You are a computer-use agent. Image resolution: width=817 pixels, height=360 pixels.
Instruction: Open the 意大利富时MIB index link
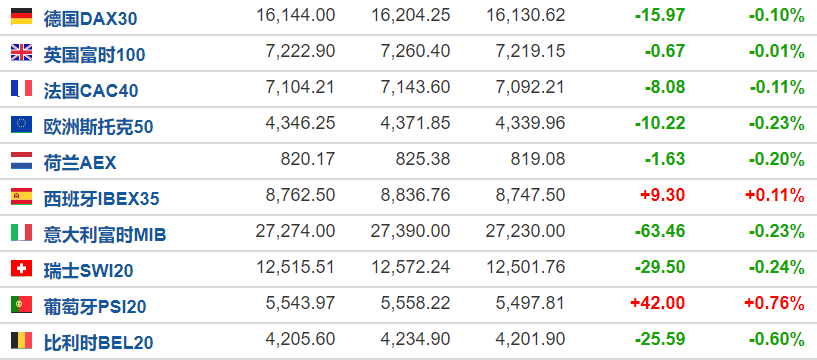105,234
